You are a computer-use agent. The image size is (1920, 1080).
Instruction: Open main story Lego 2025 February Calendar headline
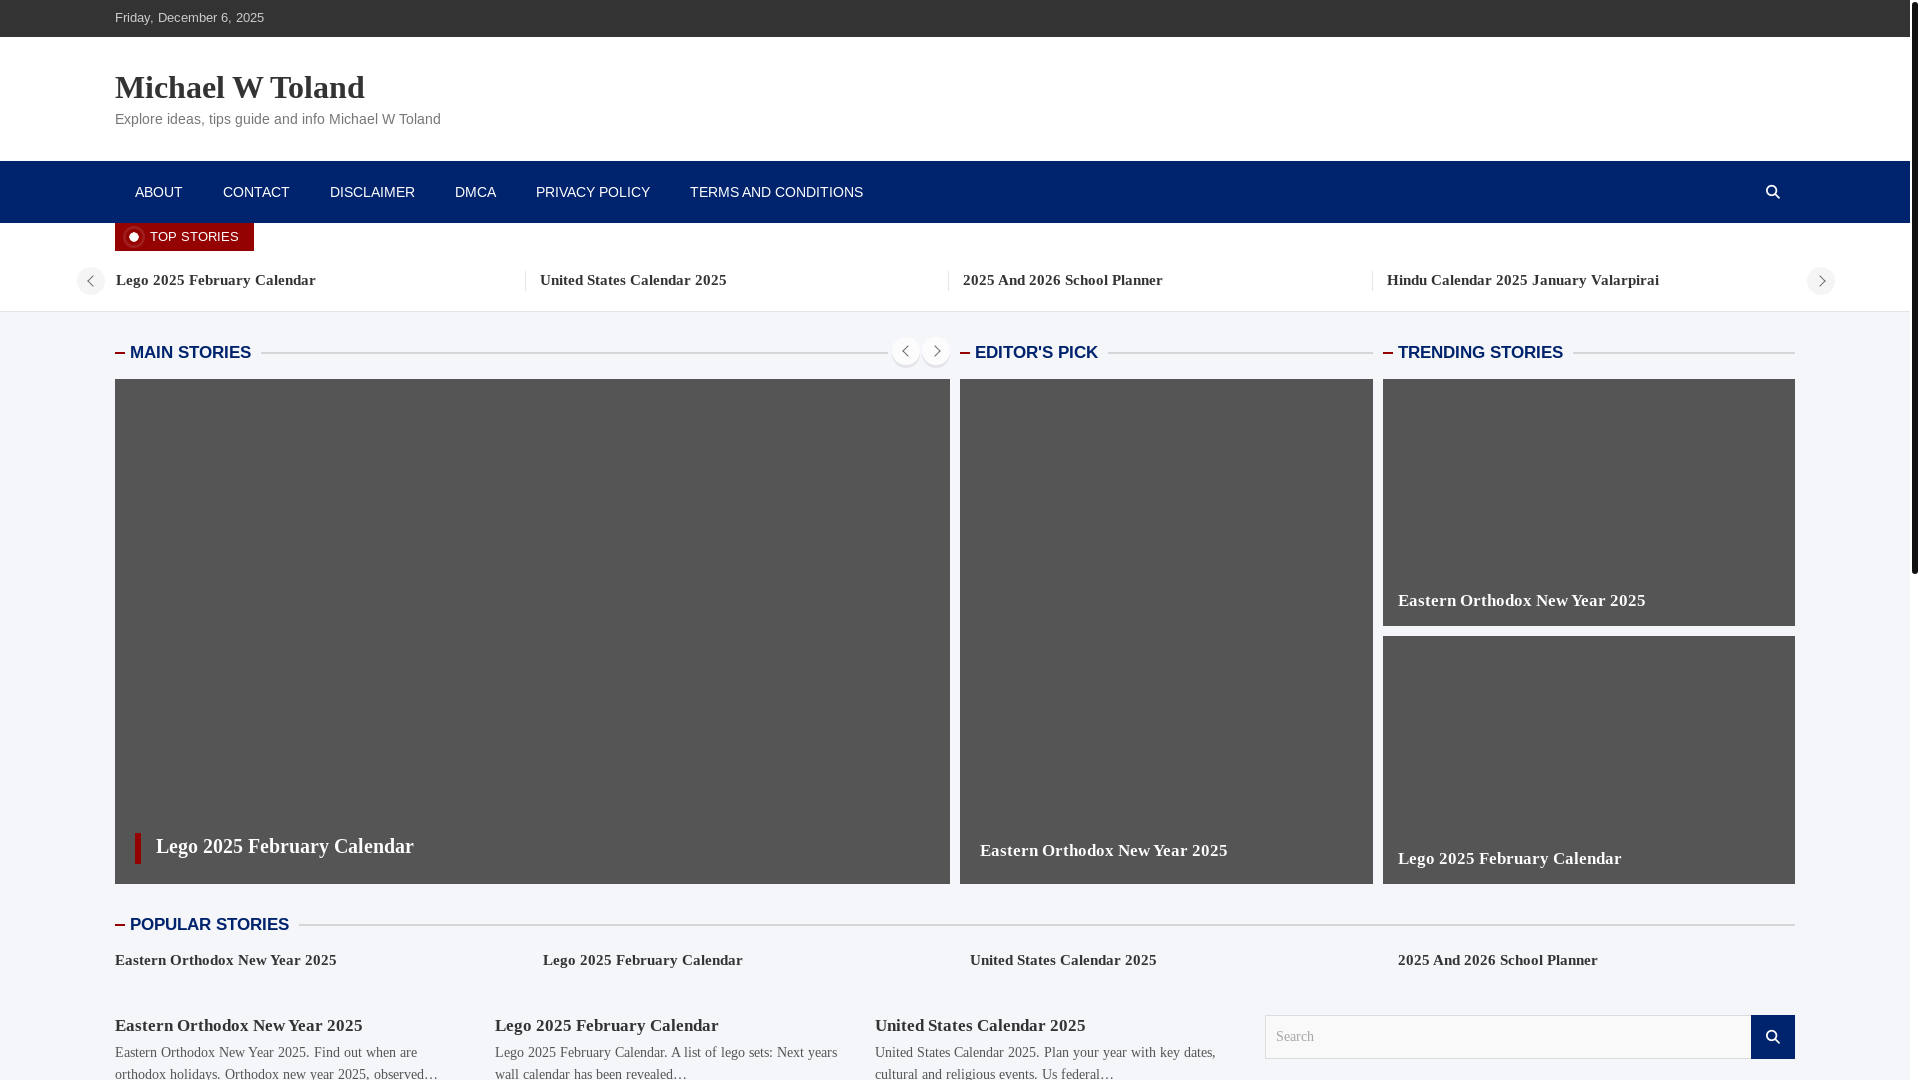pos(285,846)
